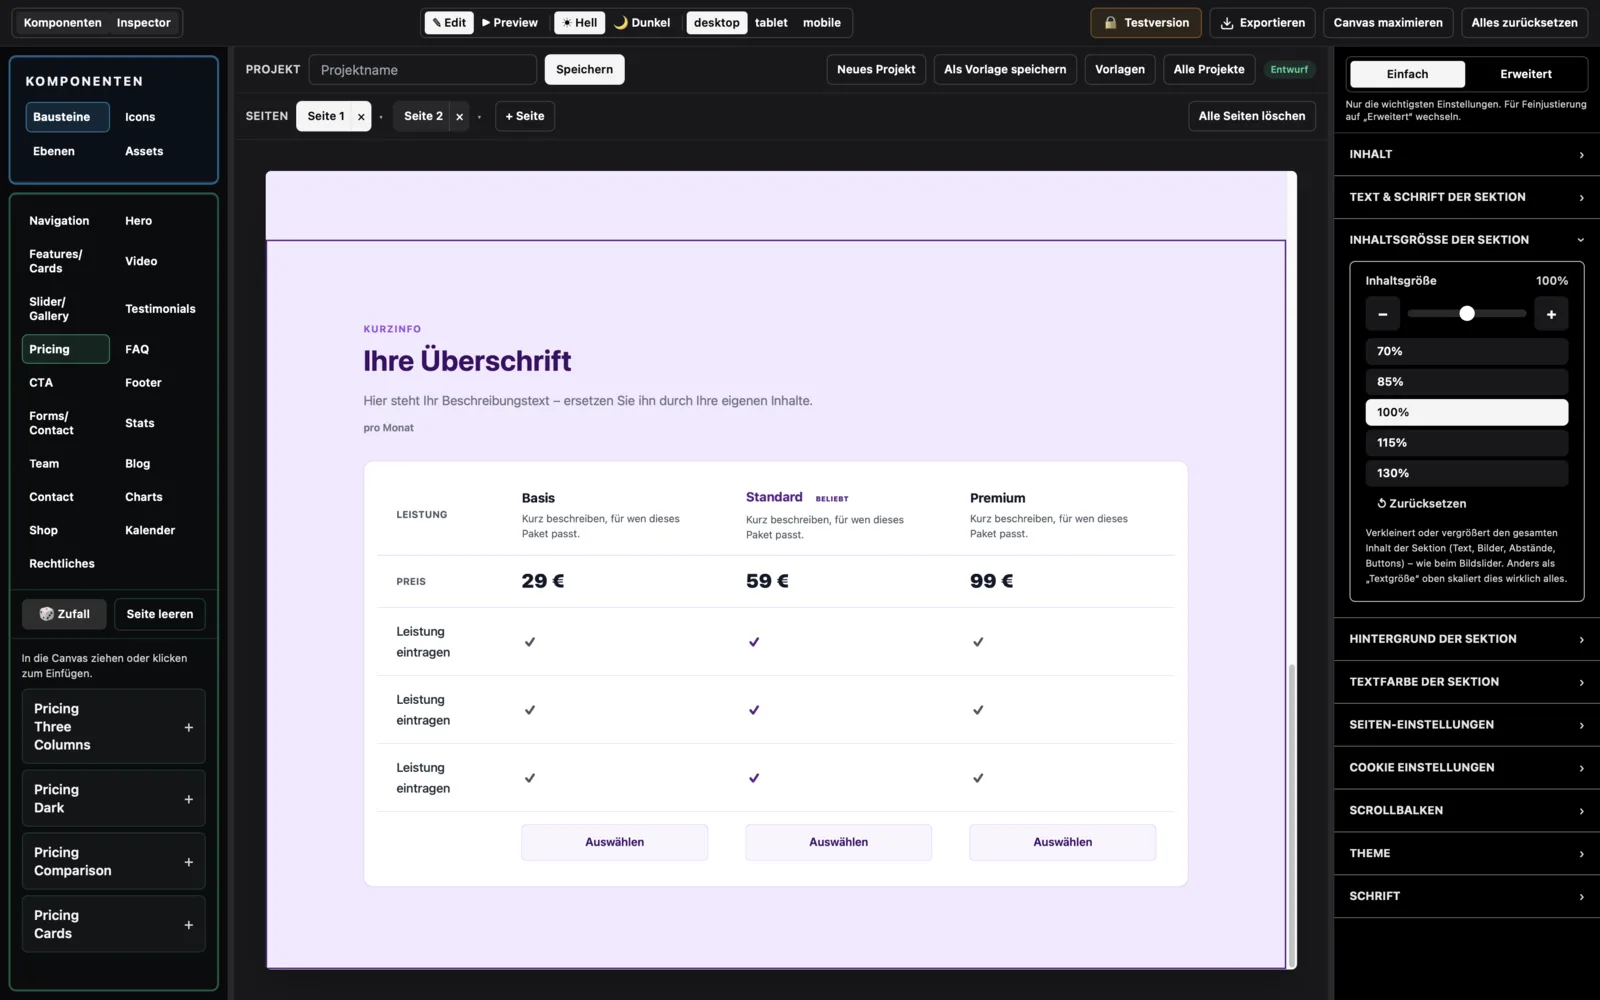Add the Pricing Three Columns block
The image size is (1600, 1000).
click(188, 727)
